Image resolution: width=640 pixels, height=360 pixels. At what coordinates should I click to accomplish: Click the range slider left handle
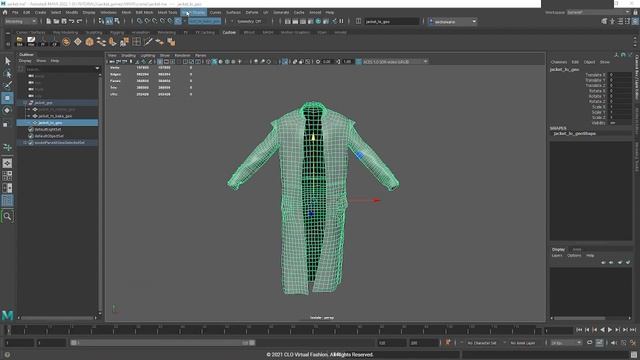tap(73, 343)
